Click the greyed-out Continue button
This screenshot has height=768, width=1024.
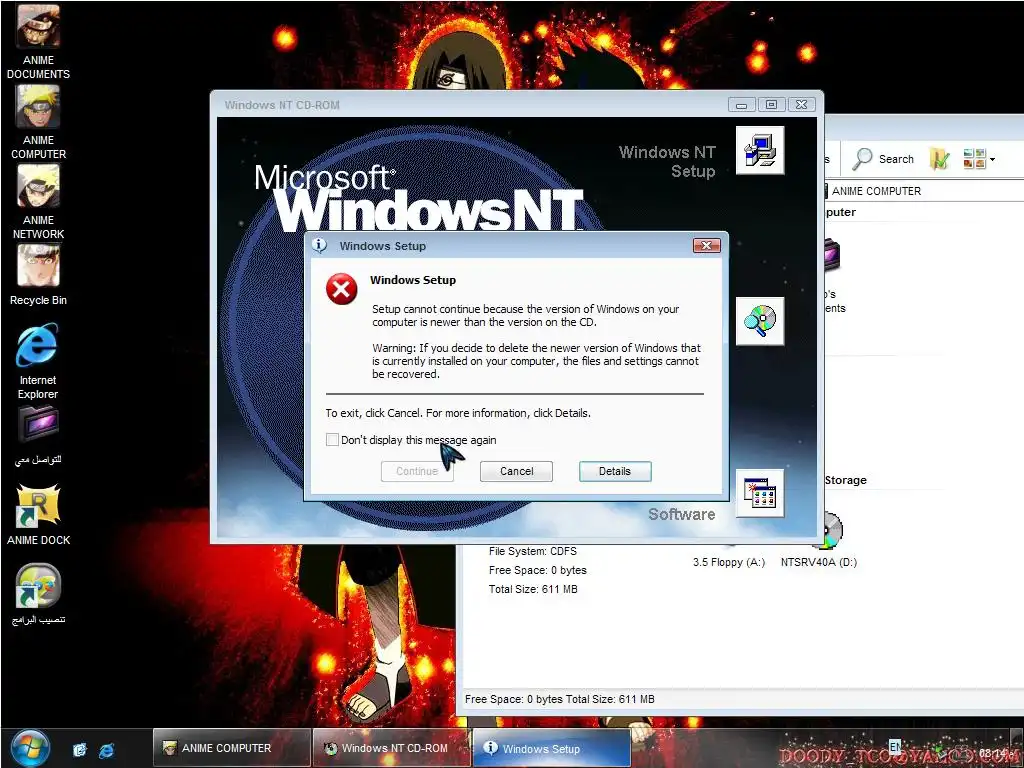417,472
